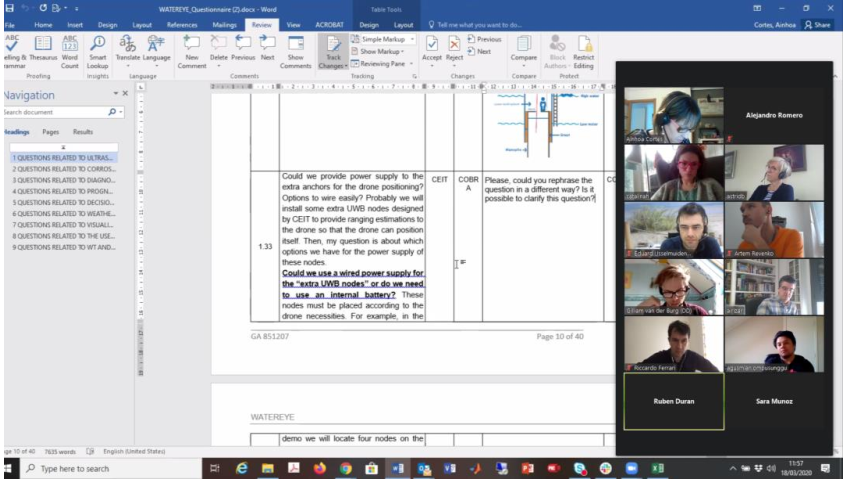Open Google Chrome from the taskbar
Image resolution: width=848 pixels, height=482 pixels.
click(x=346, y=468)
